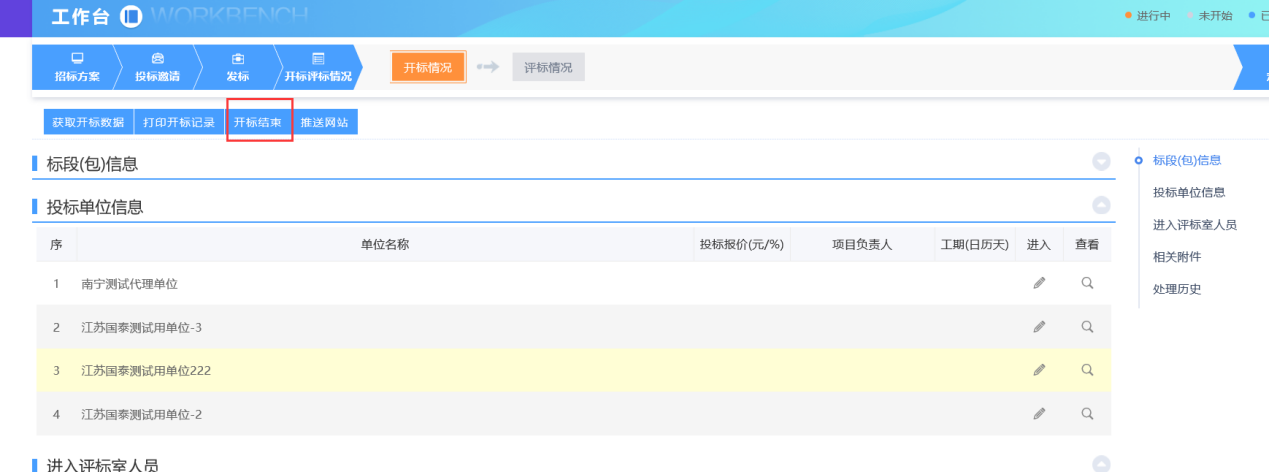The width and height of the screenshot is (1269, 472).
Task: Expand the 标段(包)信息 section arrow
Action: click(x=1101, y=162)
